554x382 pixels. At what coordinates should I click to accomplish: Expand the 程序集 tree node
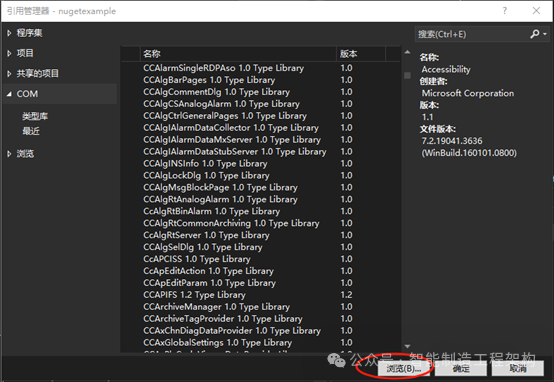click(x=9, y=33)
